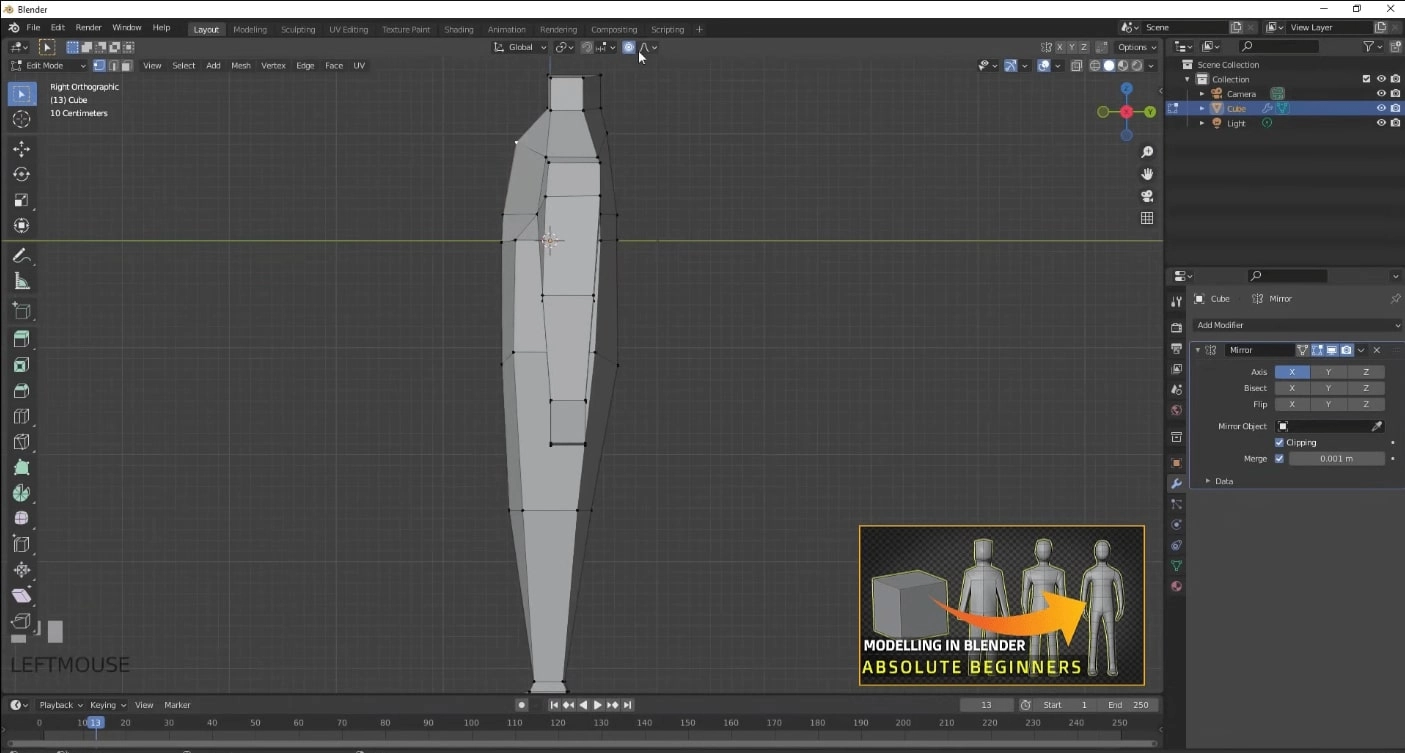Enable proportional editing in the header
Image resolution: width=1405 pixels, height=753 pixels.
coord(628,47)
